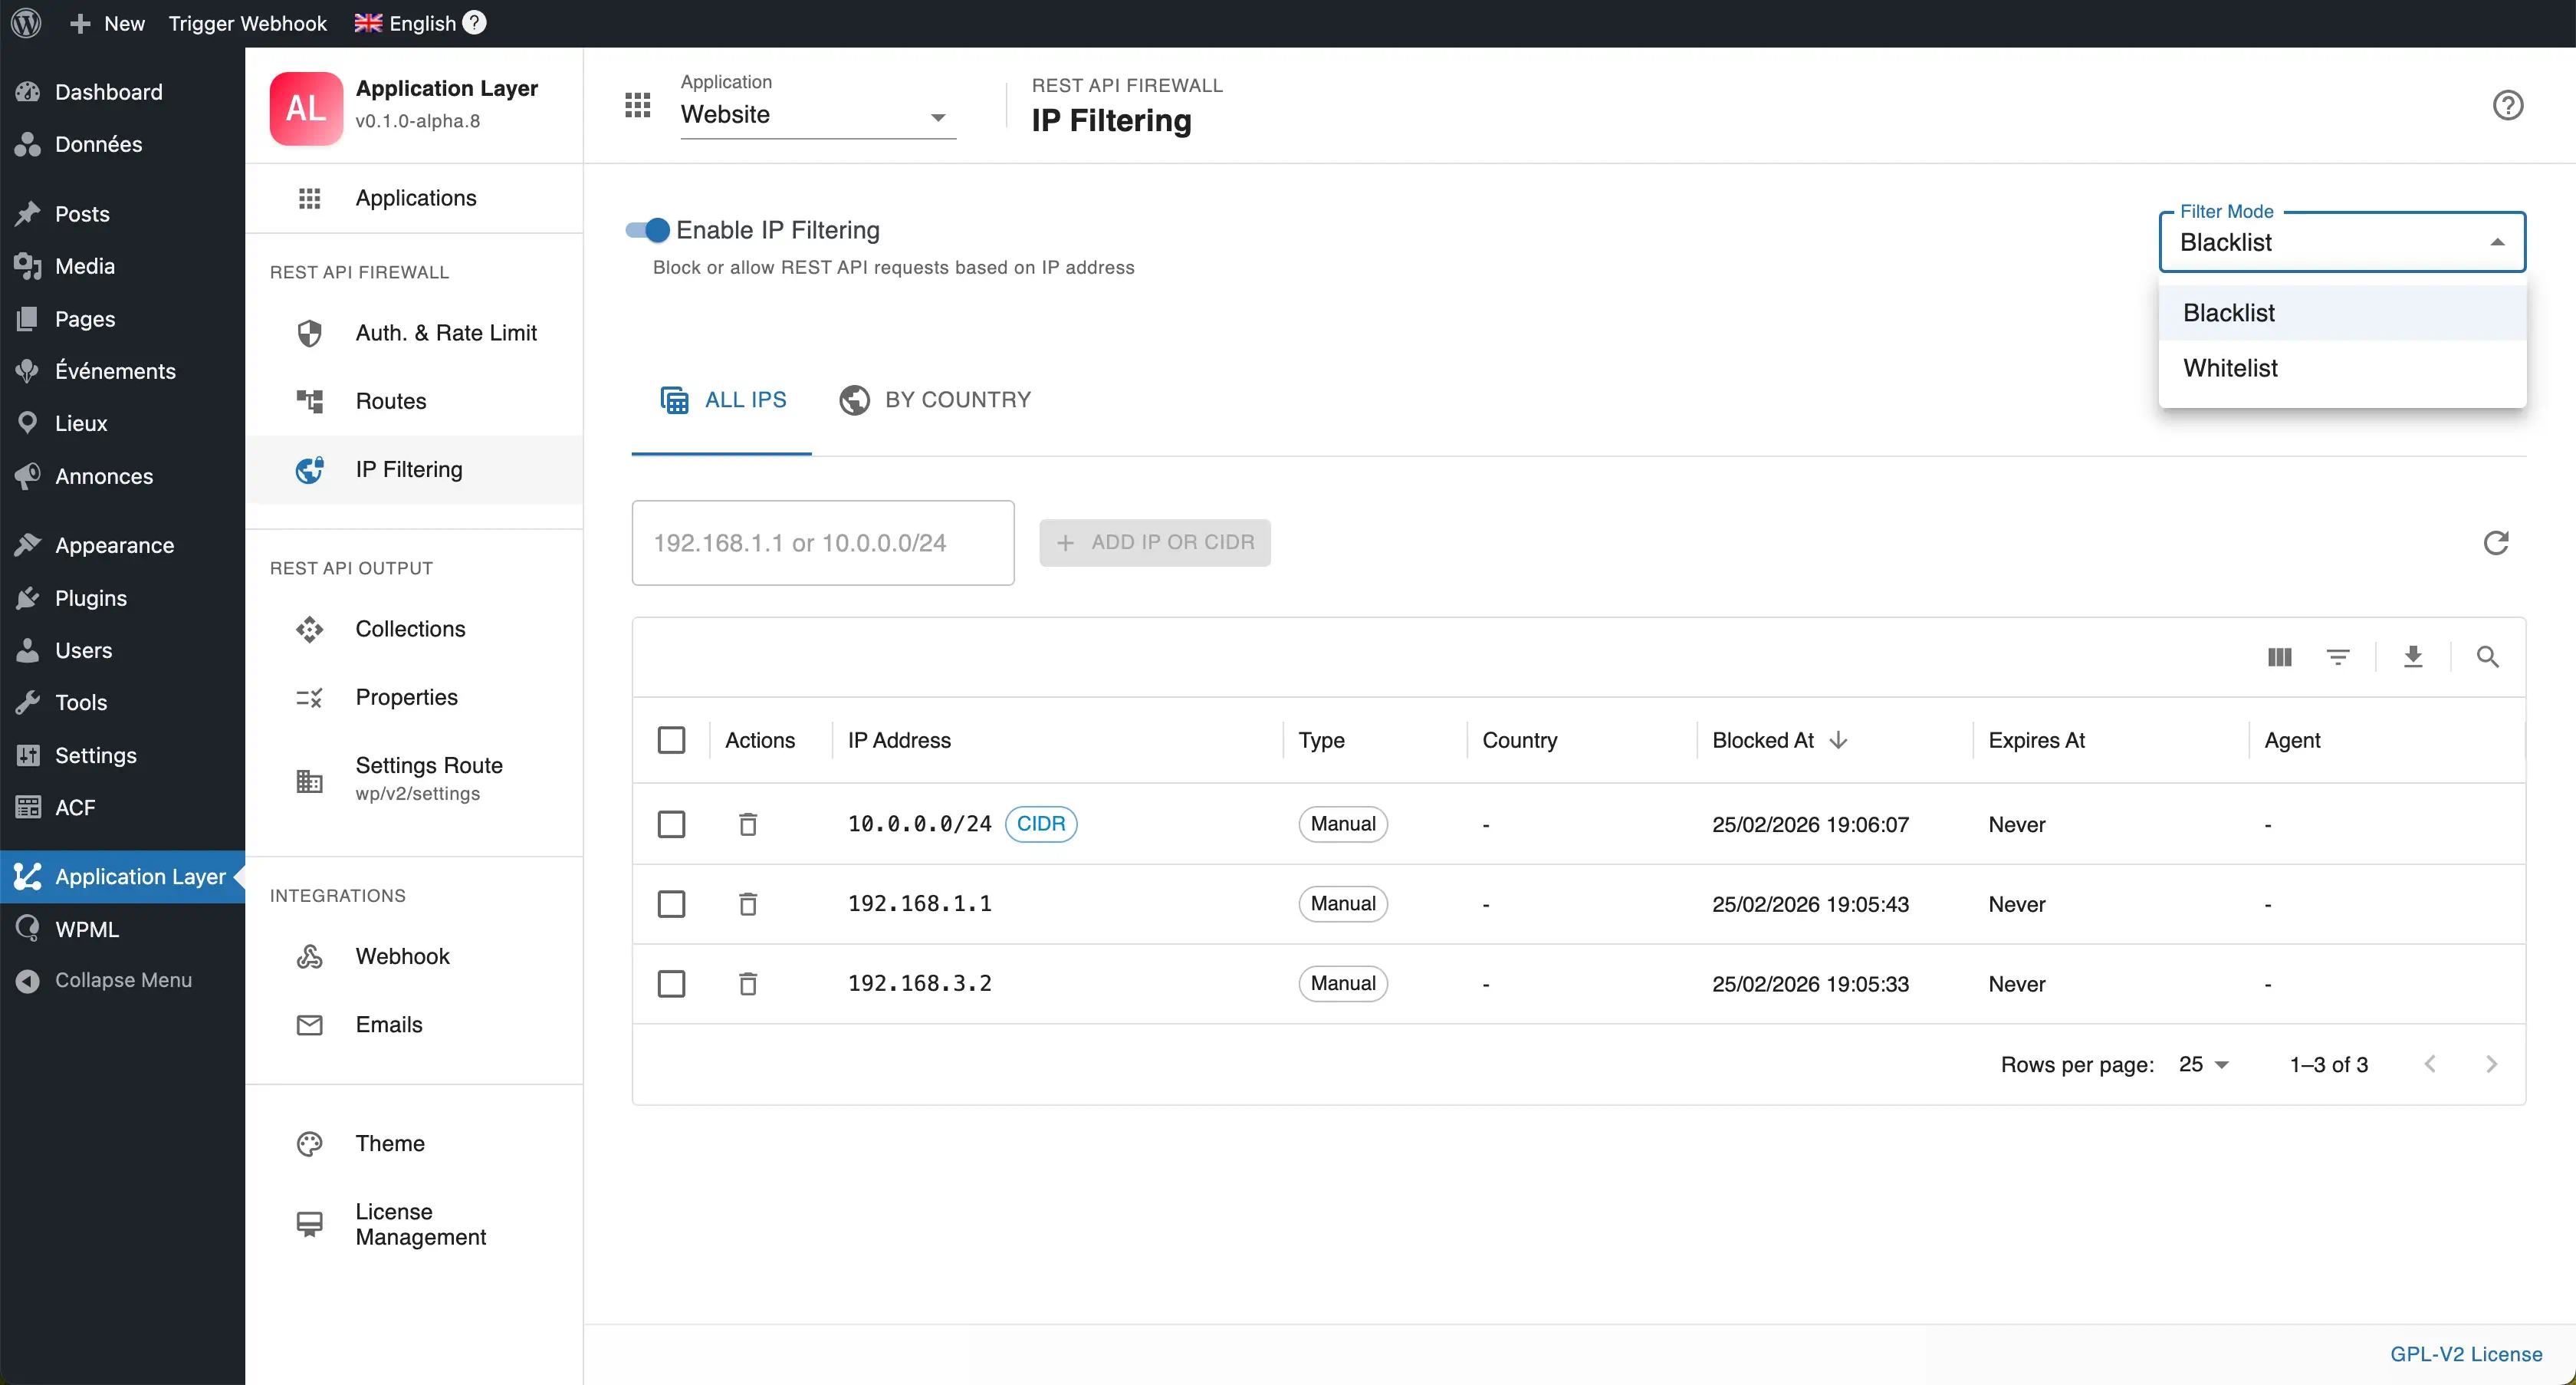Check the select-all header checkbox
Viewport: 2576px width, 1385px height.
(x=671, y=740)
